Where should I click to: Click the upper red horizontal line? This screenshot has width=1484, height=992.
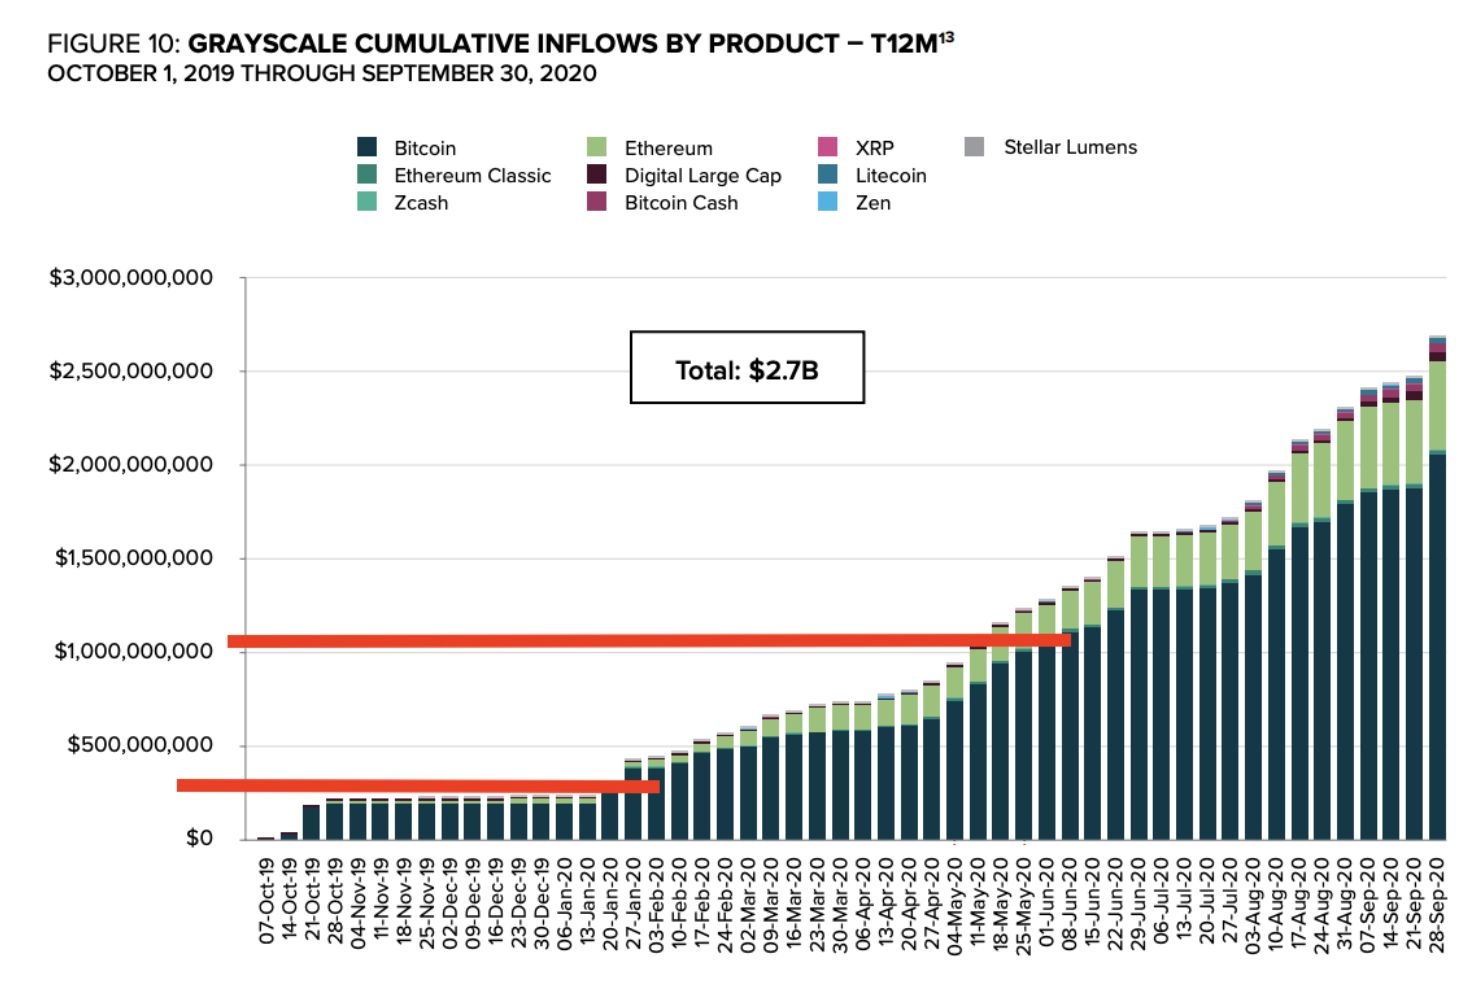(x=648, y=641)
